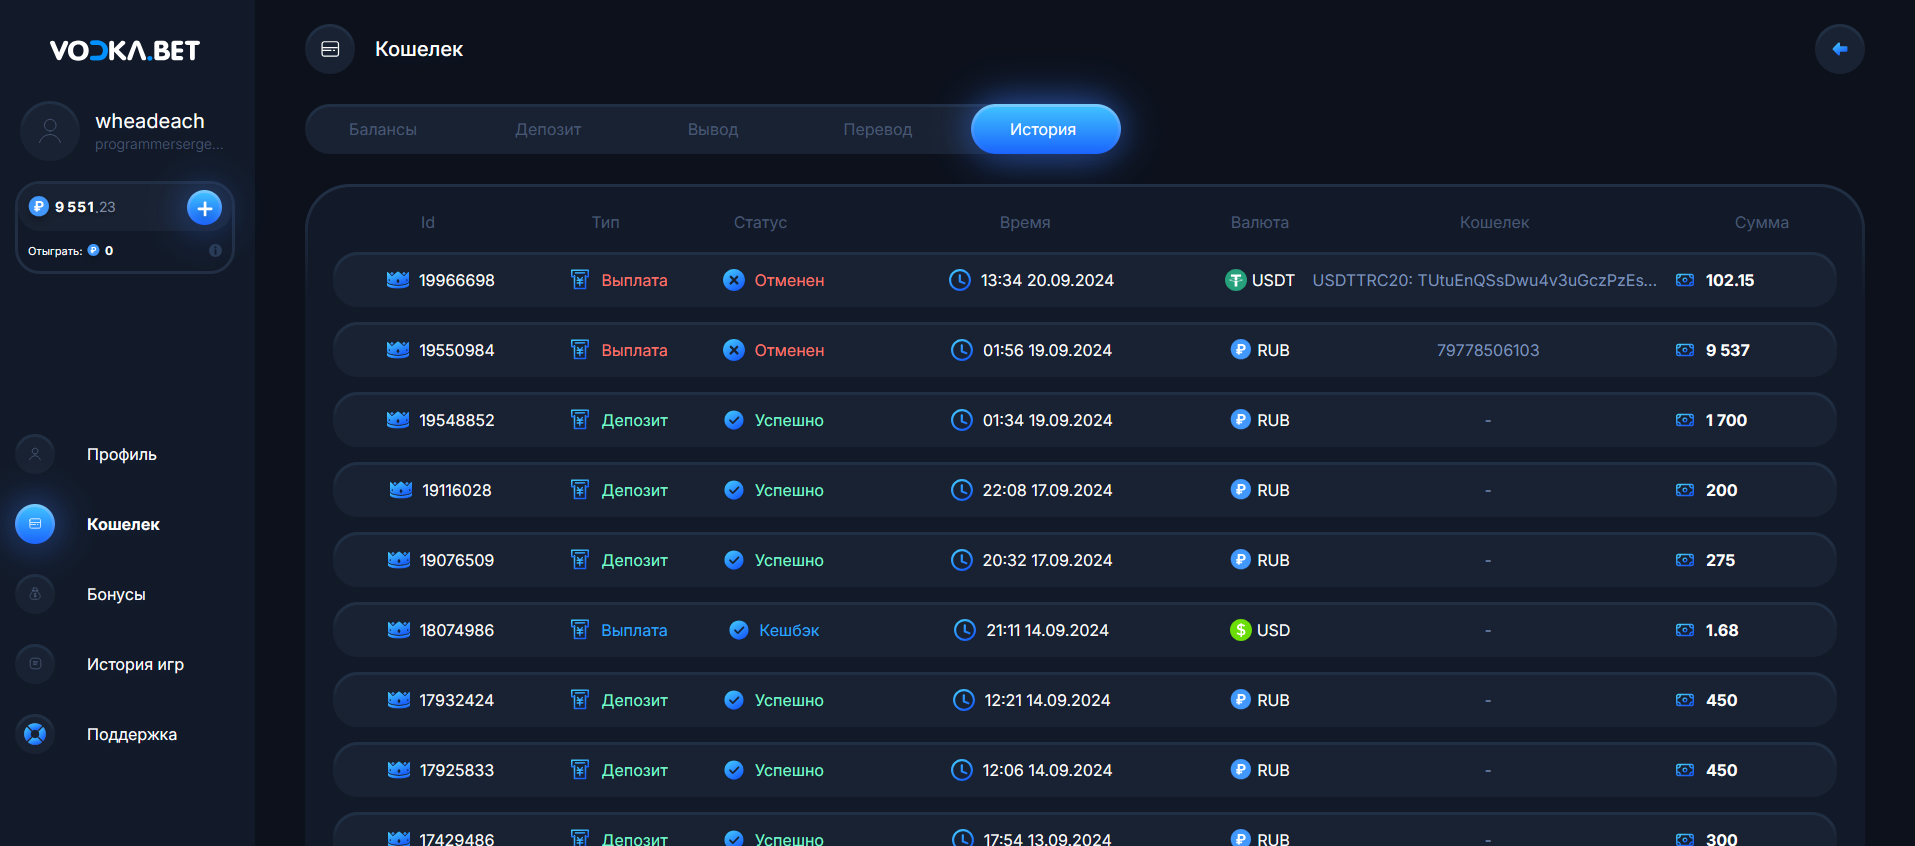Click the crown icon for ID 19966698
The image size is (1915, 846).
[x=398, y=280]
